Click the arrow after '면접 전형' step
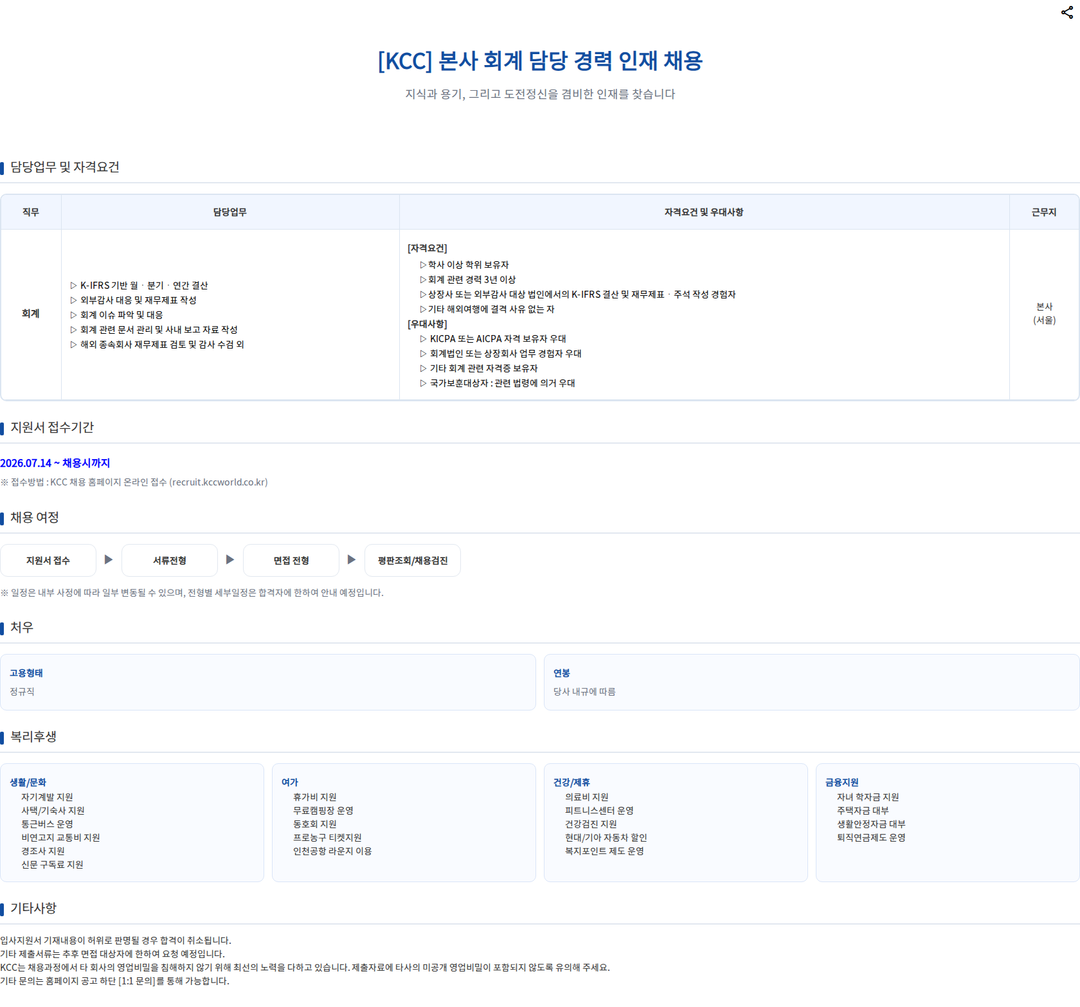 tap(351, 560)
